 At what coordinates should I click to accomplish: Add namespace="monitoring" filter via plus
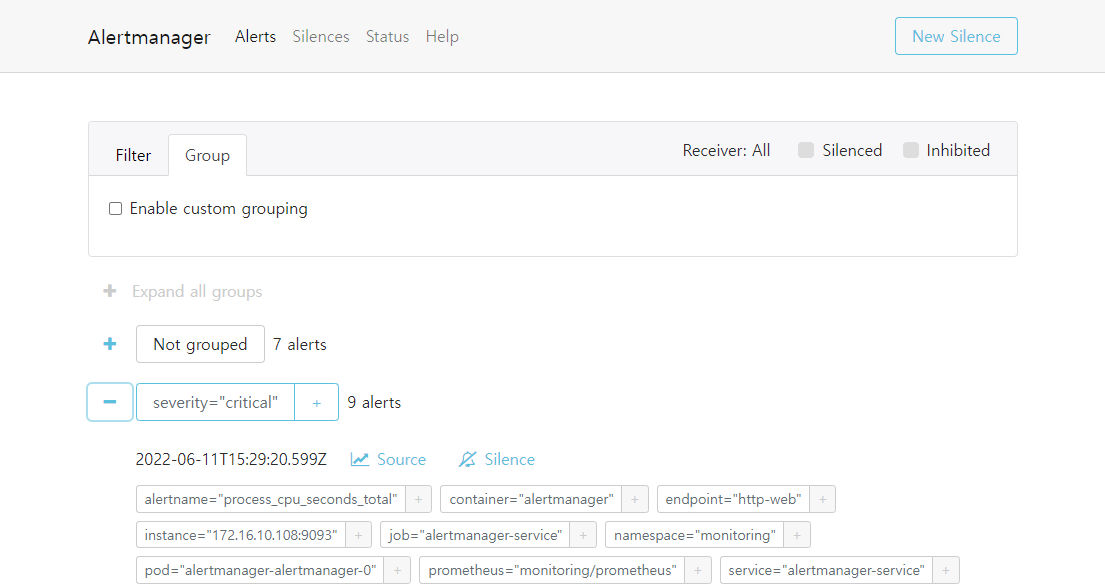[x=797, y=535]
